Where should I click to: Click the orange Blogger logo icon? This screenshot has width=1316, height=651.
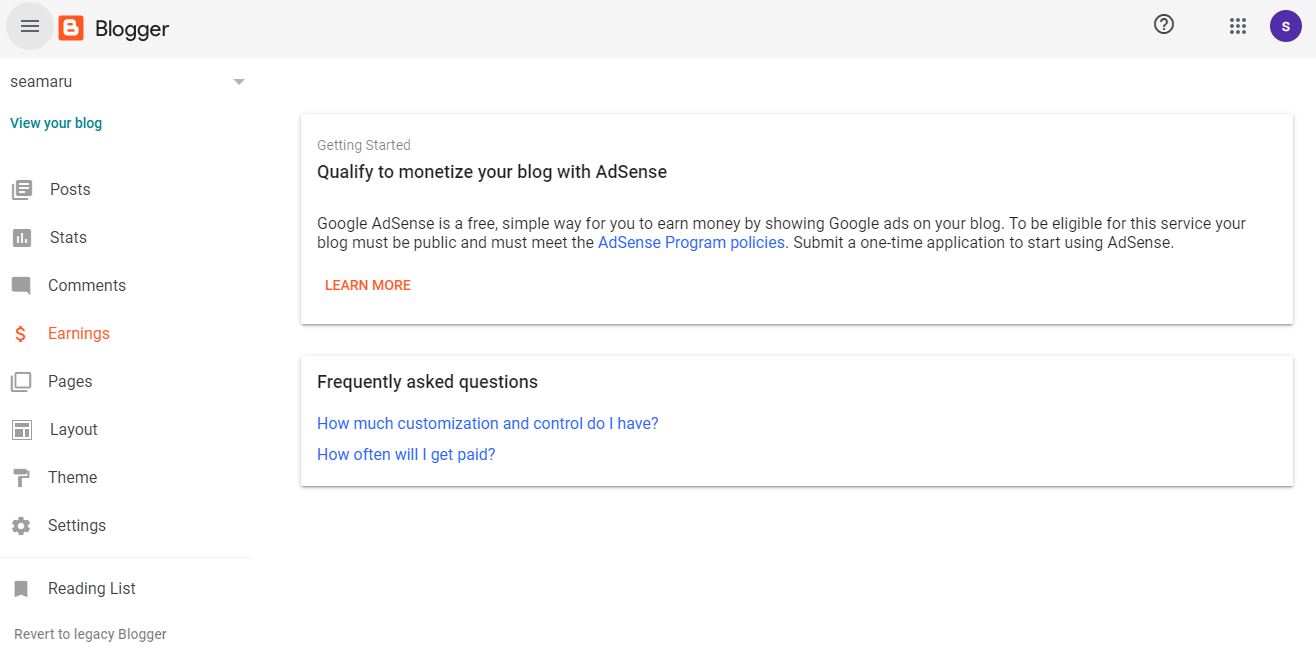[71, 28]
